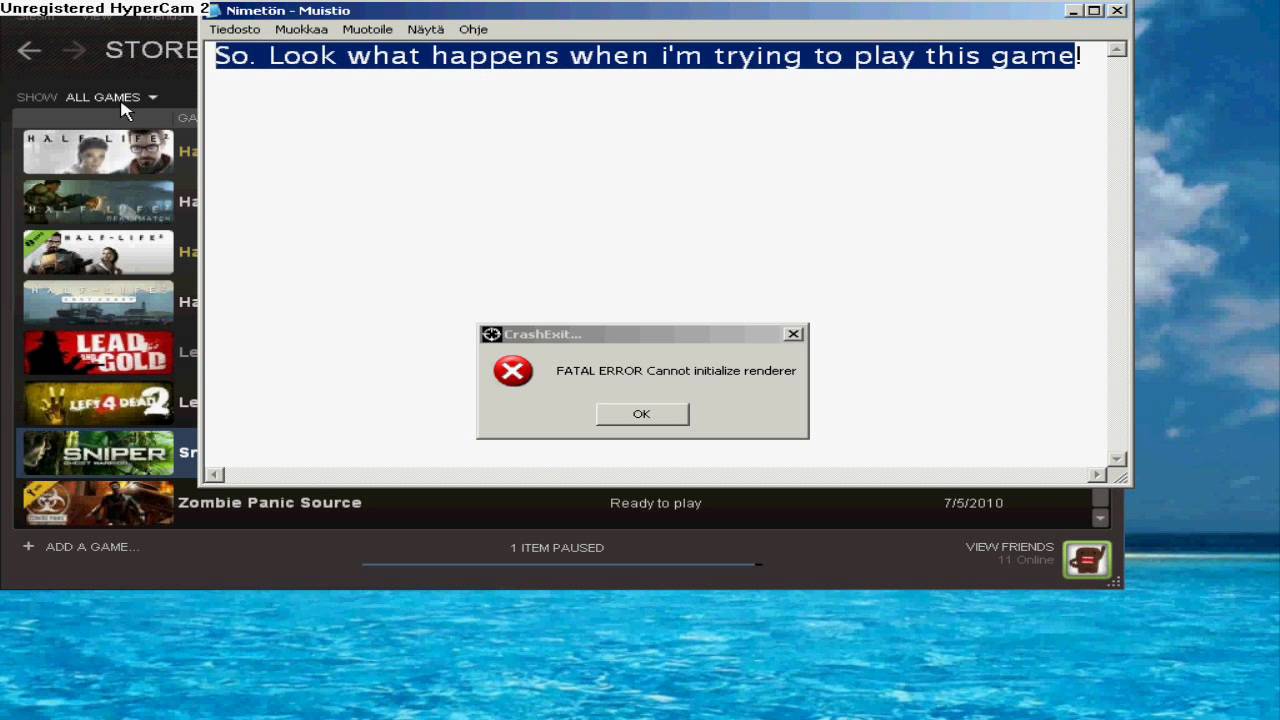Viewport: 1280px width, 720px height.
Task: Click the red error icon in the dialog
Action: [513, 371]
